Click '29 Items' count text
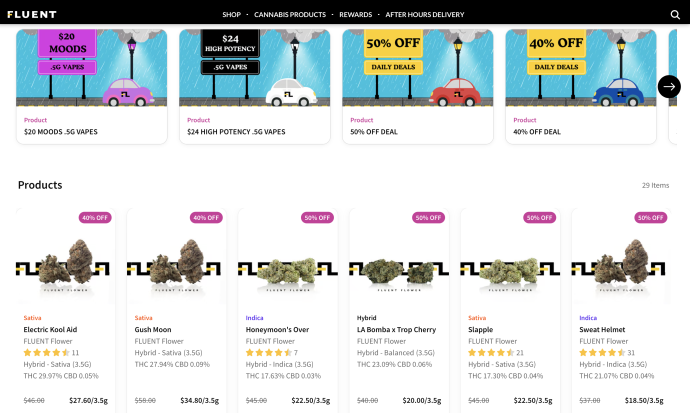The width and height of the screenshot is (690, 413). click(655, 185)
